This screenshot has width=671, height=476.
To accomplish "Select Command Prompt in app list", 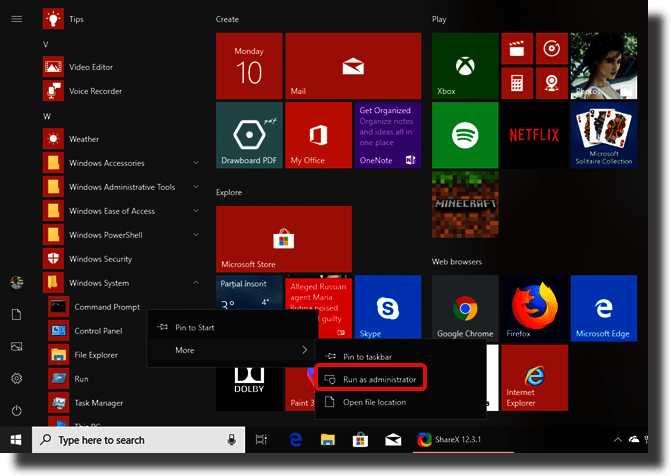I will pyautogui.click(x=95, y=307).
